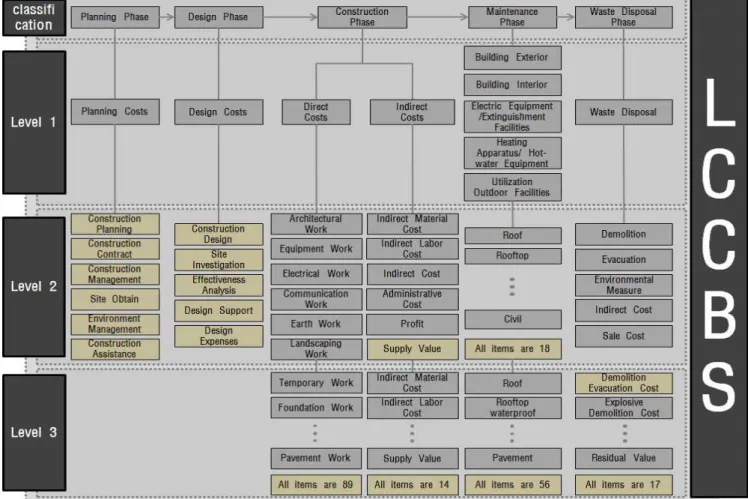Viewport: 748px width, 499px height.
Task: Click the Building Interior box
Action: pos(512,85)
